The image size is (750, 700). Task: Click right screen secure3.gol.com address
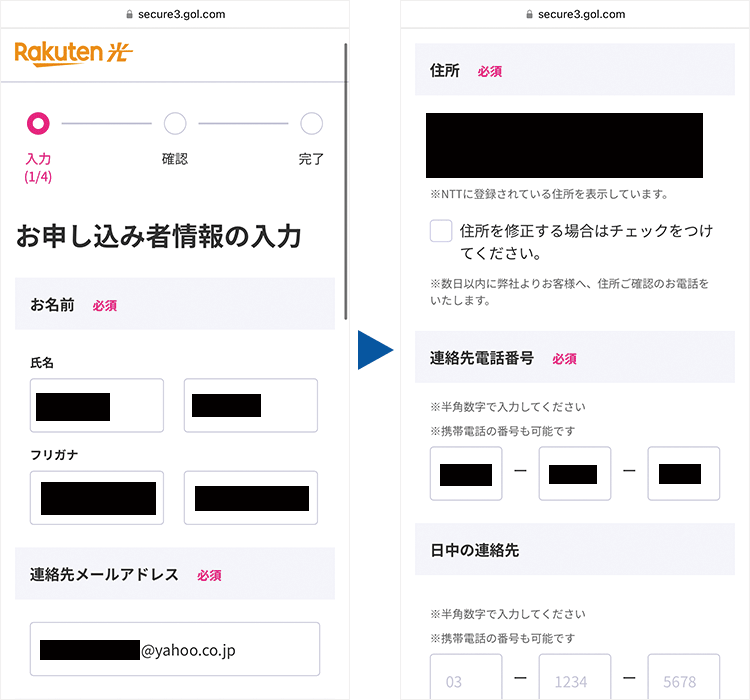pyautogui.click(x=581, y=14)
